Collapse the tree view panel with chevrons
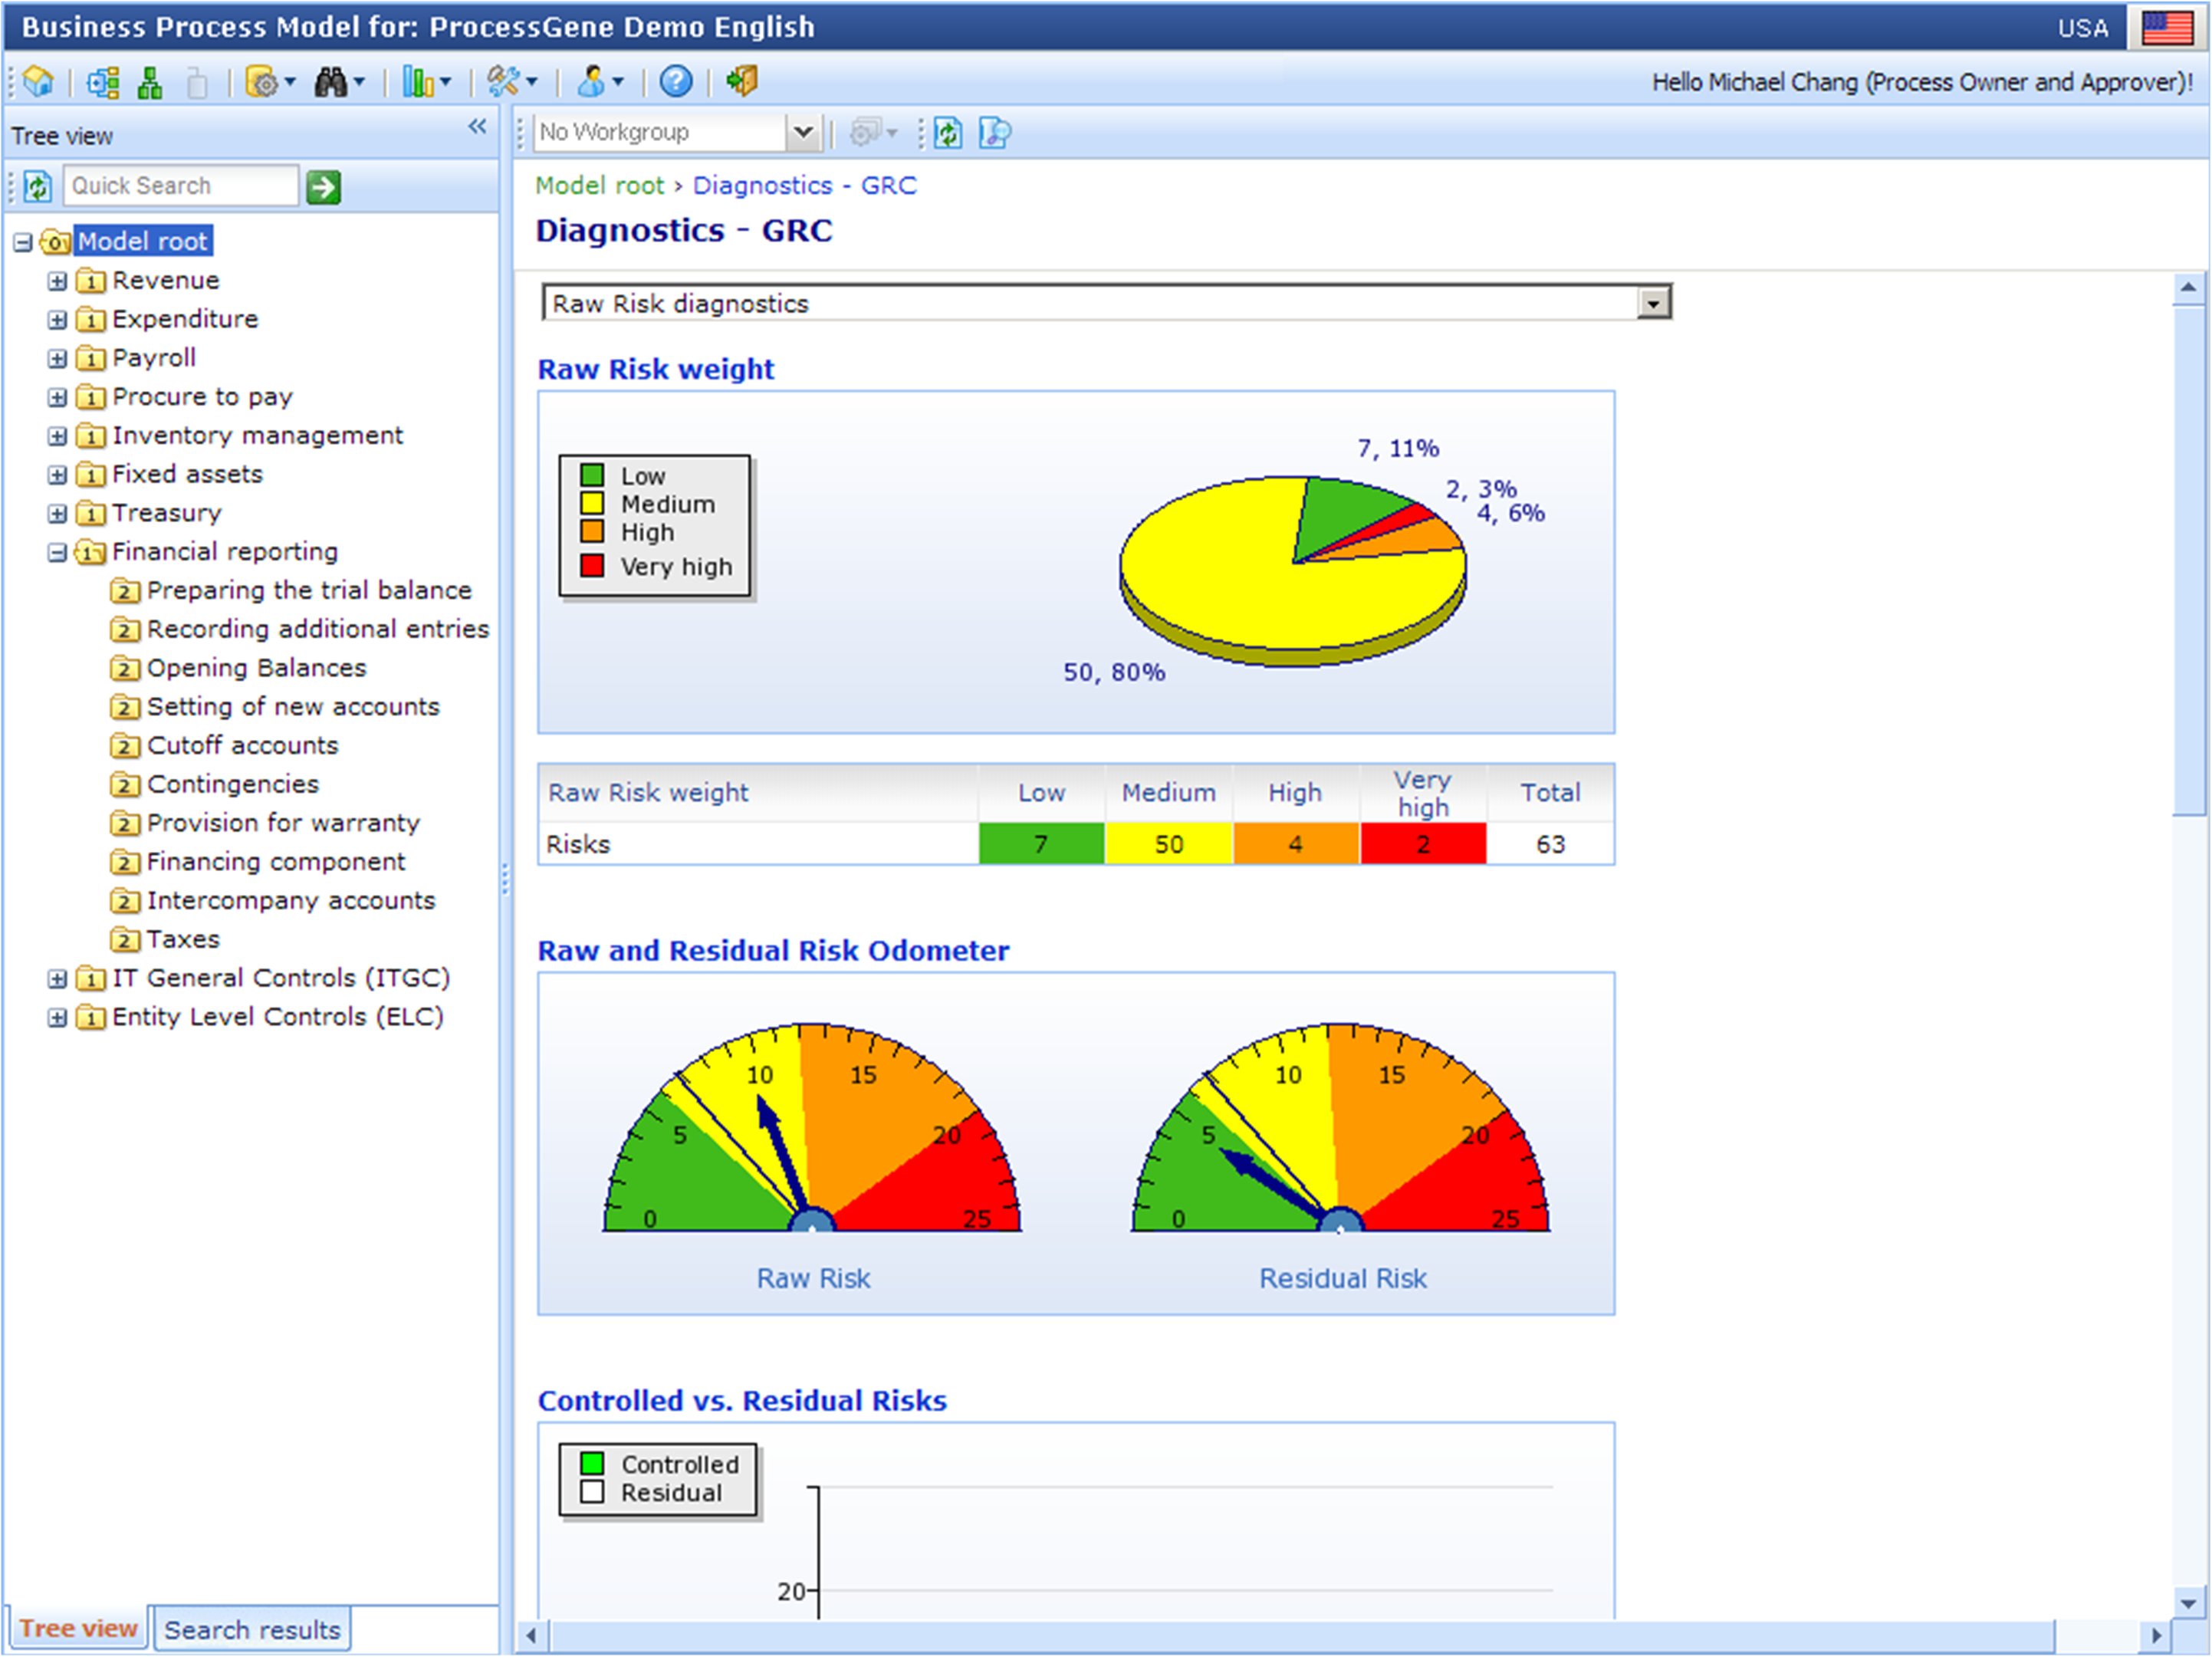This screenshot has width=2212, height=1657. tap(477, 126)
